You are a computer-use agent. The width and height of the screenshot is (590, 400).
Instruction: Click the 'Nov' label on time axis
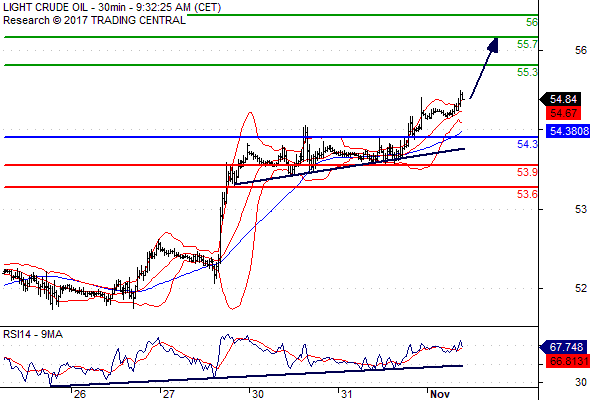click(439, 394)
